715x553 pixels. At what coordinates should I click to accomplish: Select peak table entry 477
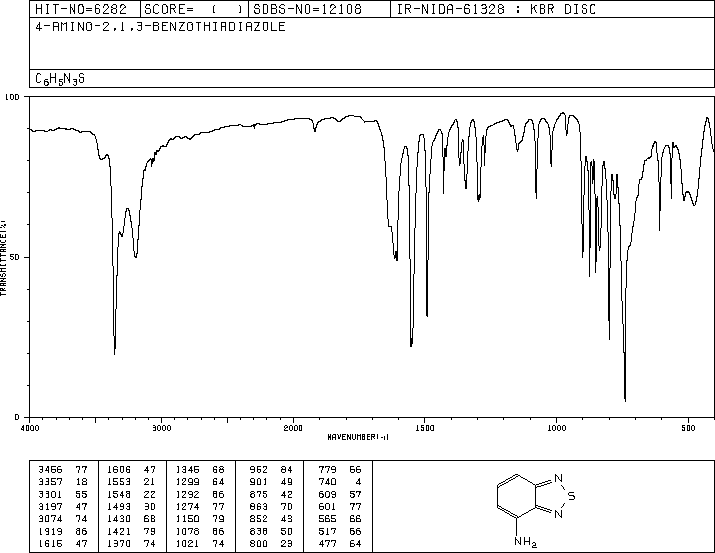pos(340,543)
